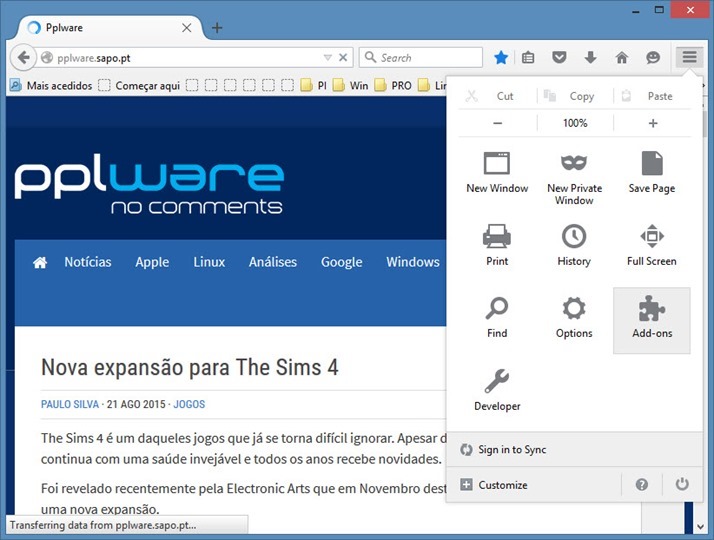Click Windows in site navigation
Viewport: 714px width, 540px height.
tap(413, 262)
